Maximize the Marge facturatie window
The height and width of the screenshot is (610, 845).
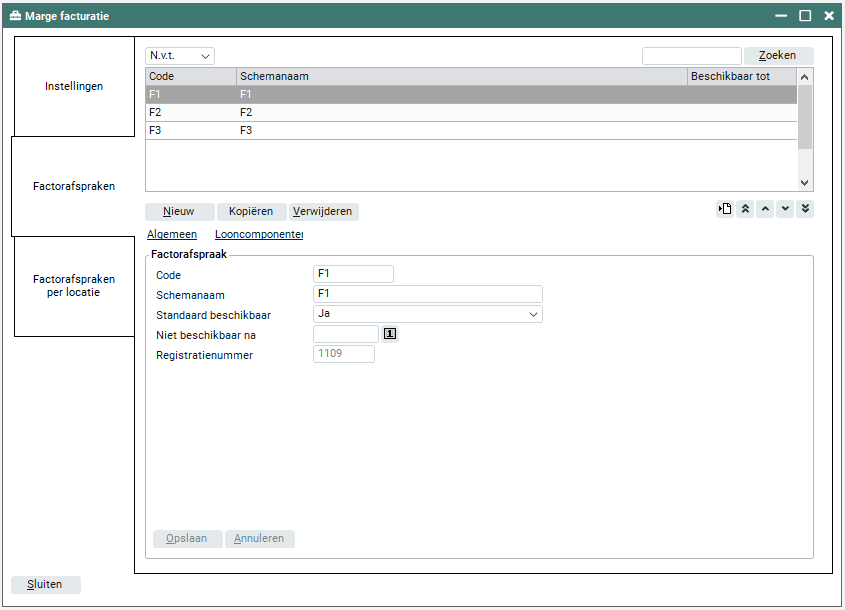(x=805, y=16)
